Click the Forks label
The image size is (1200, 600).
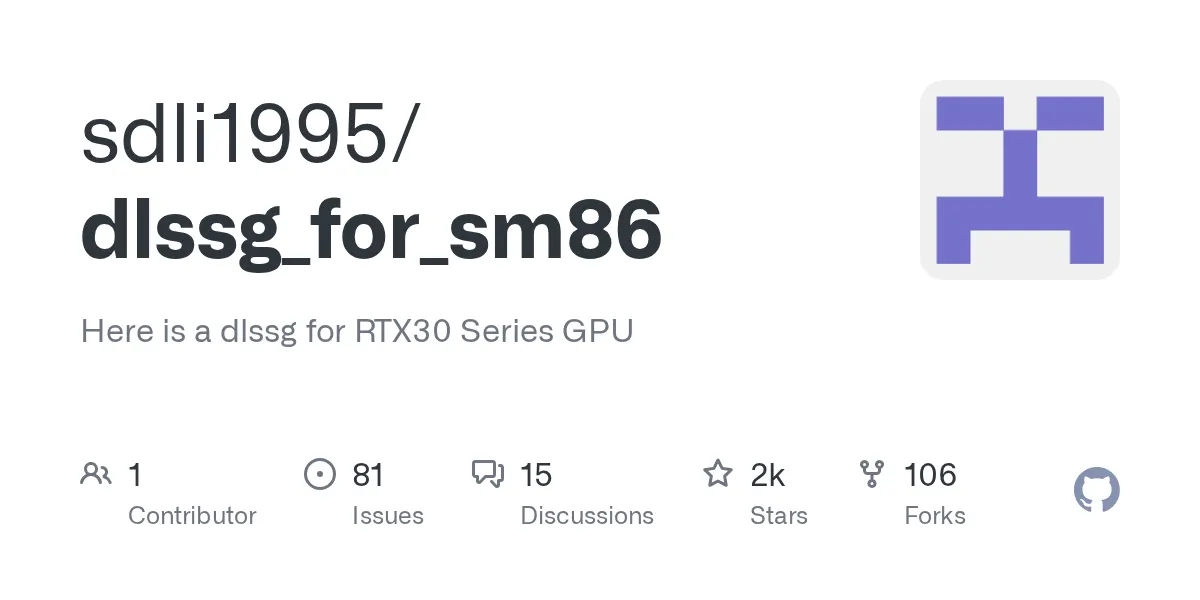935,516
